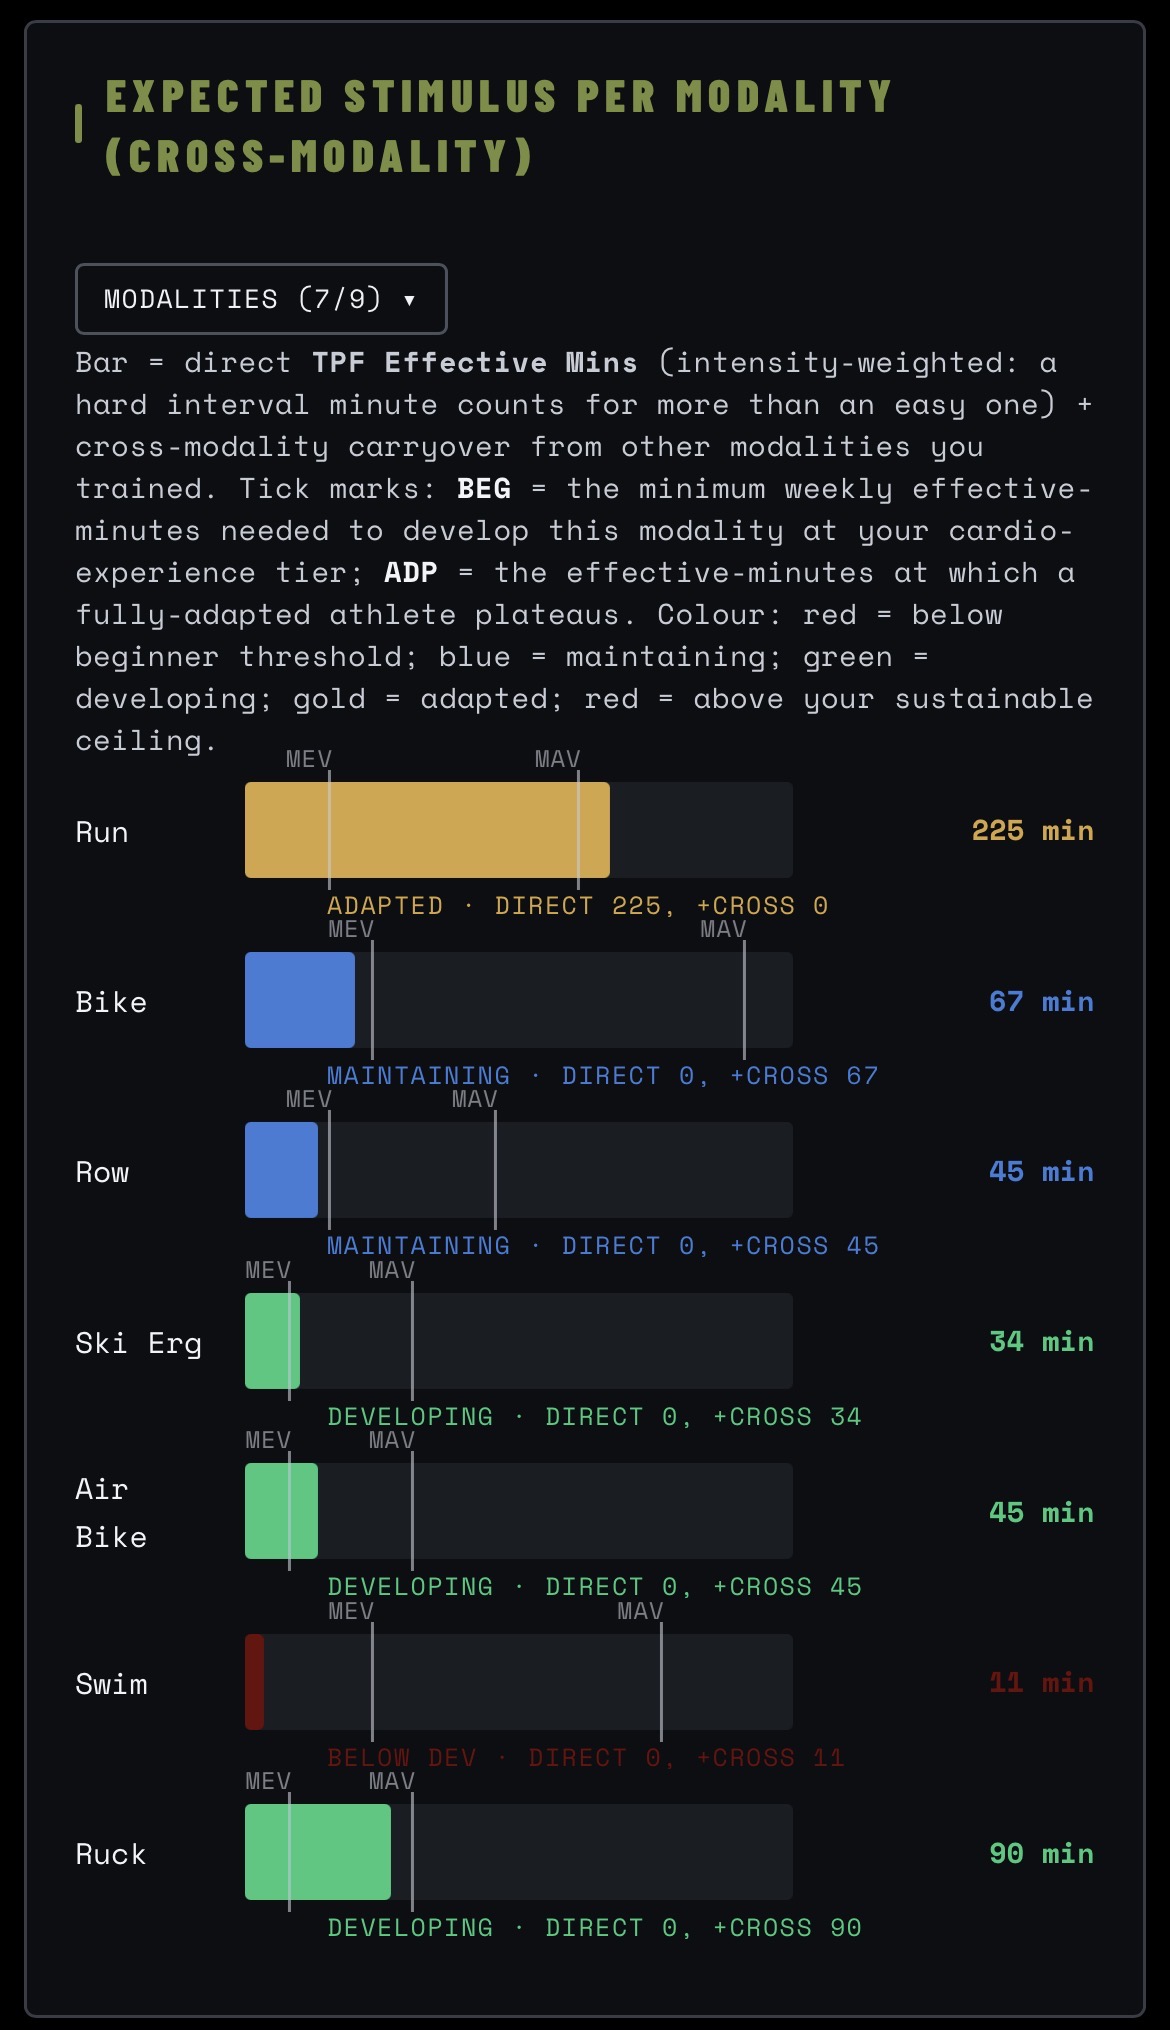Screen dimensions: 1170x2030
Task: Click the dropdown arrow beside Modalities
Action: point(409,300)
